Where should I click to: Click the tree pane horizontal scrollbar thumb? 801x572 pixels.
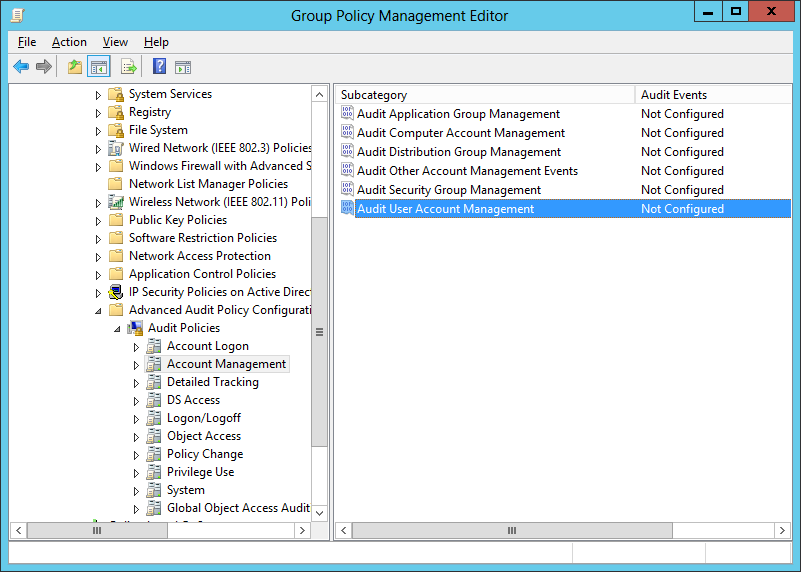(x=97, y=530)
